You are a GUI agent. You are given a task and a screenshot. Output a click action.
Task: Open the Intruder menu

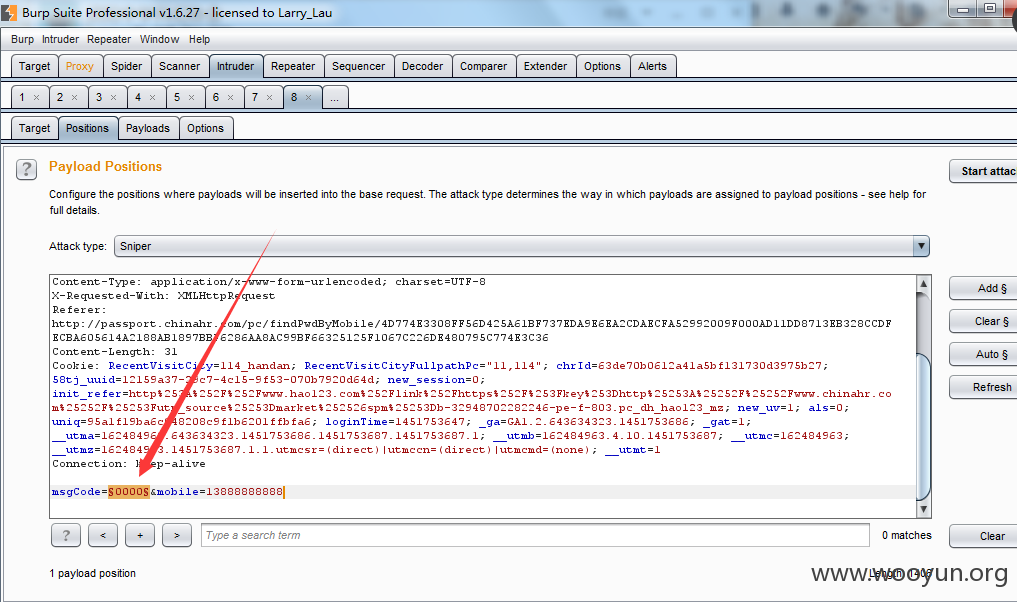point(60,40)
